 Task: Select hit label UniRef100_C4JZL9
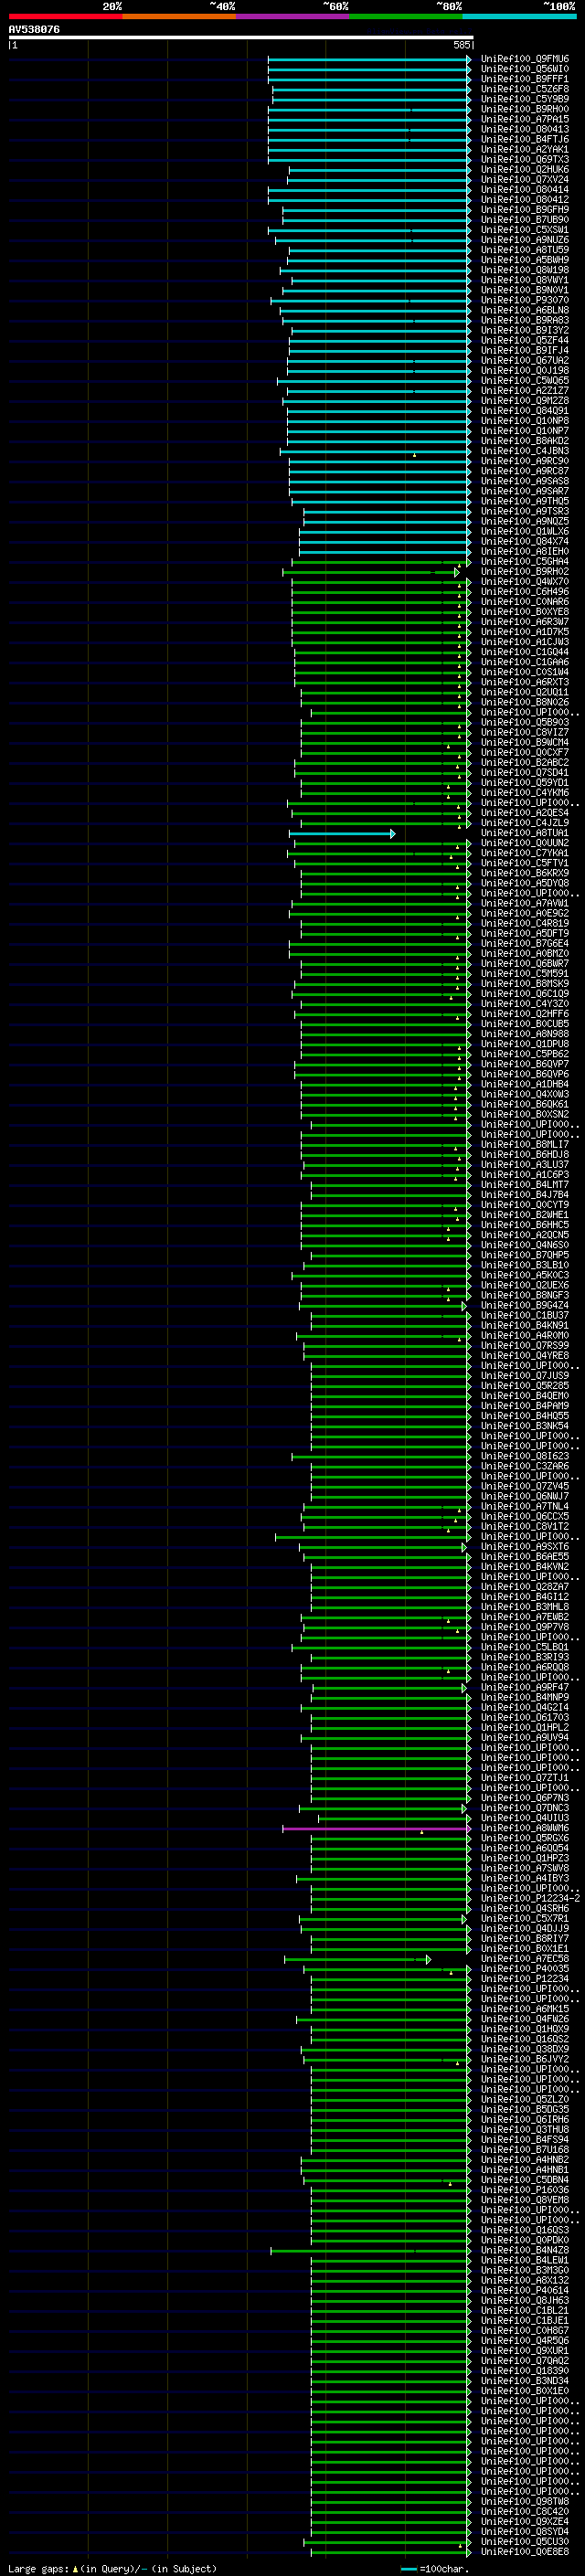(524, 823)
